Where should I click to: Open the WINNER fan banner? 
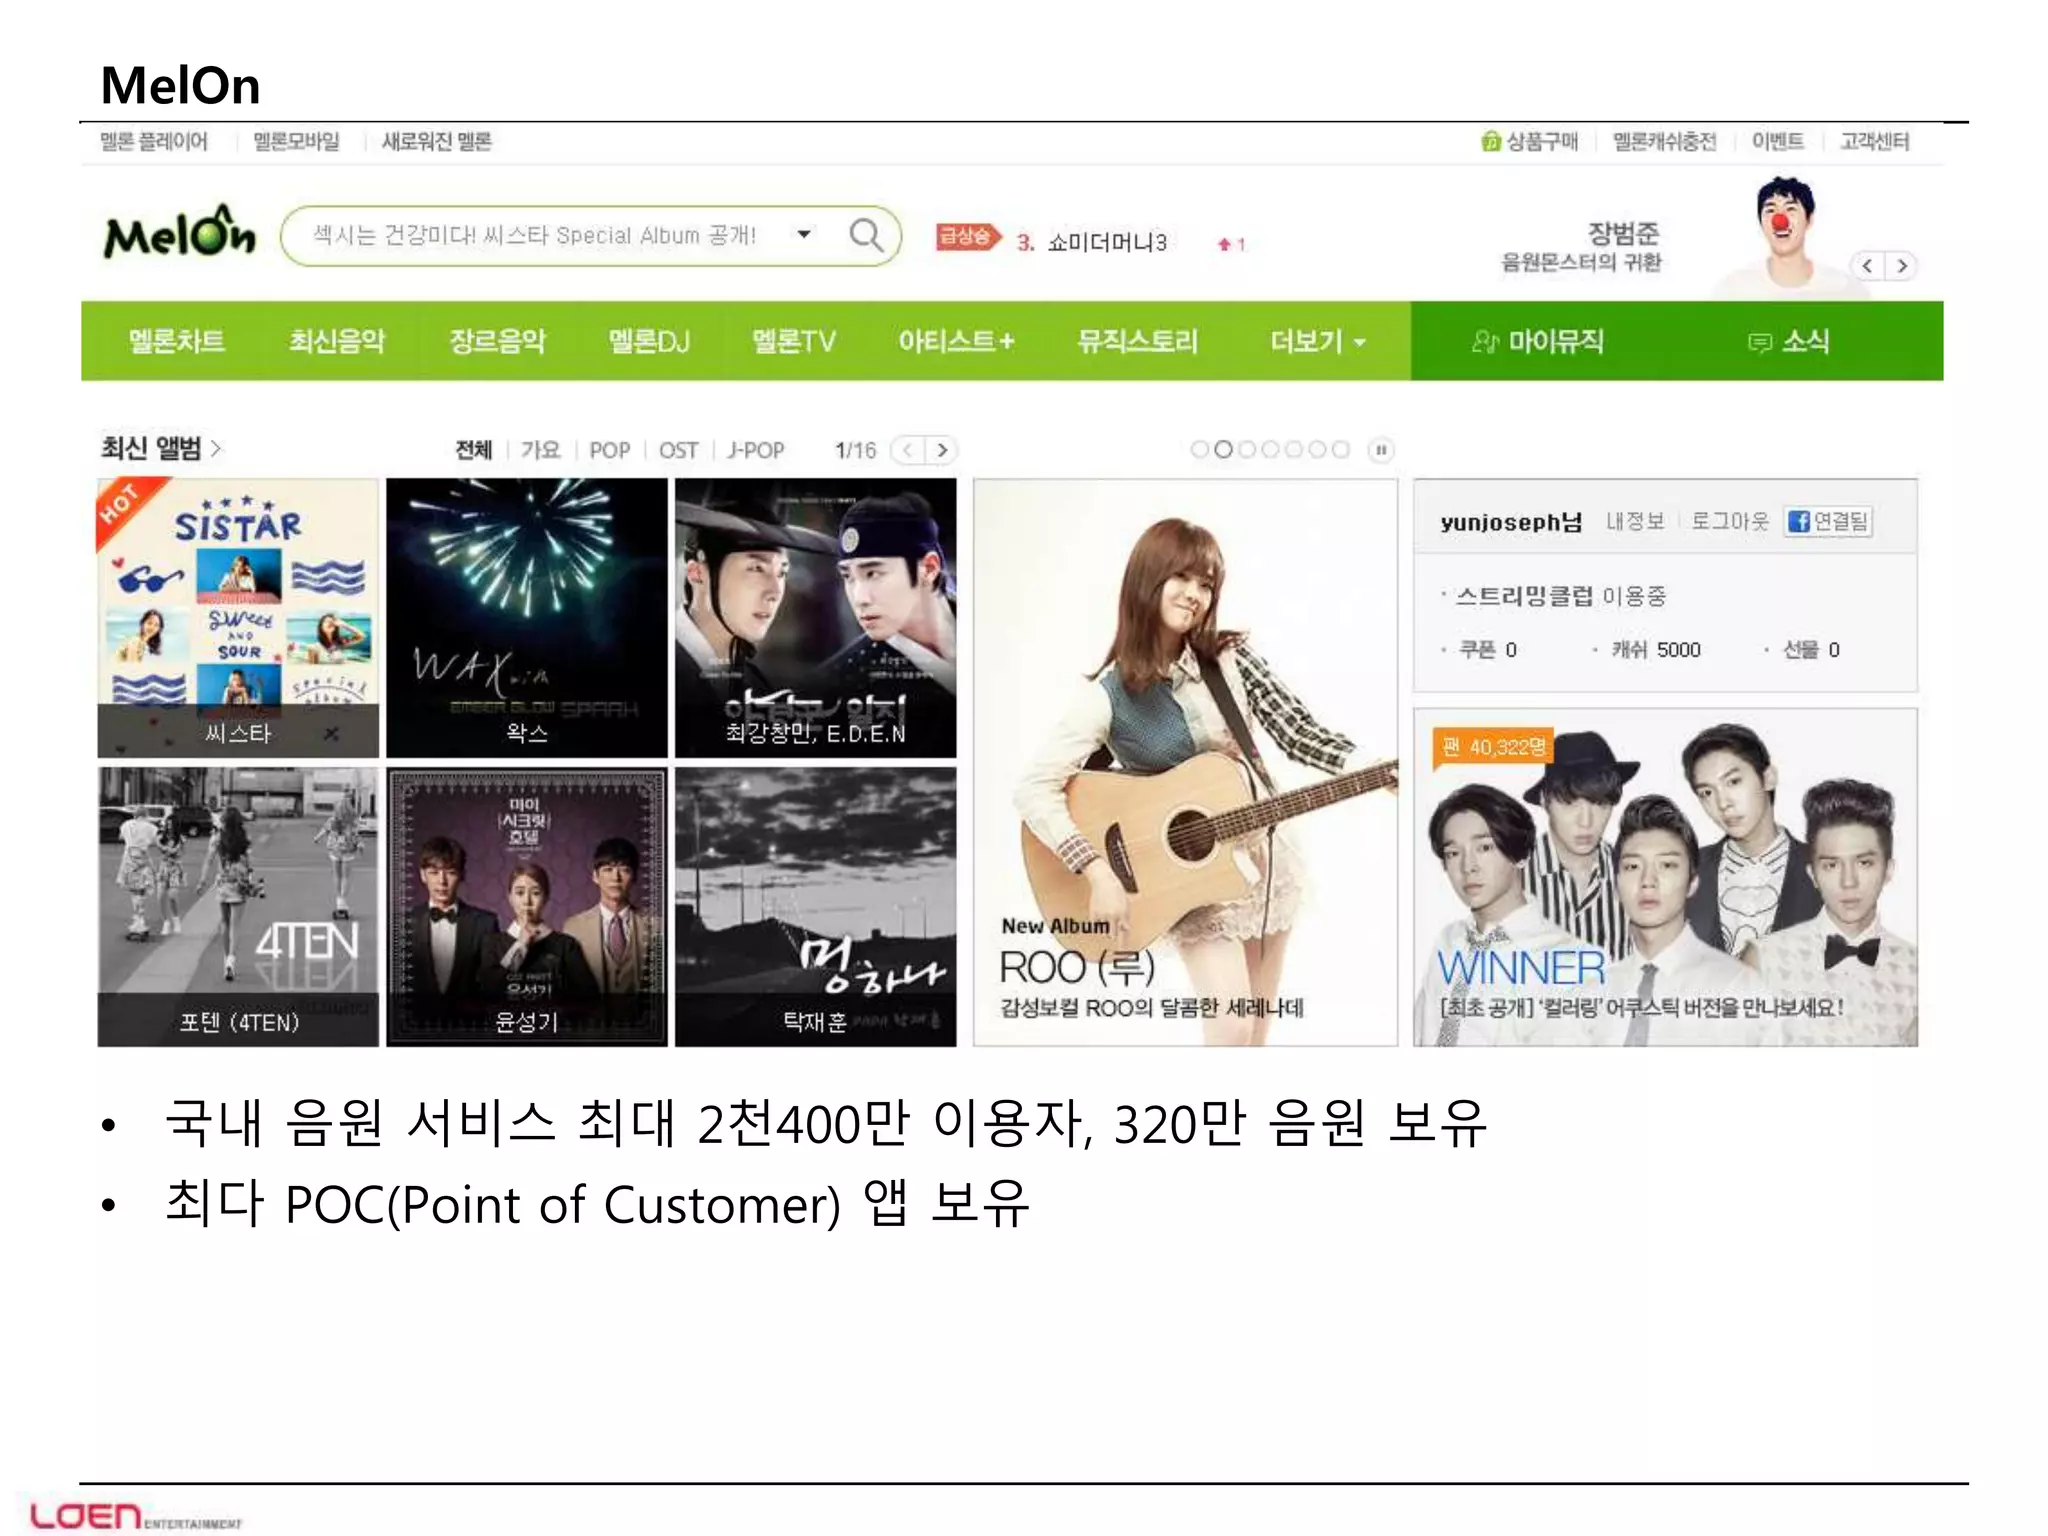[1665, 877]
